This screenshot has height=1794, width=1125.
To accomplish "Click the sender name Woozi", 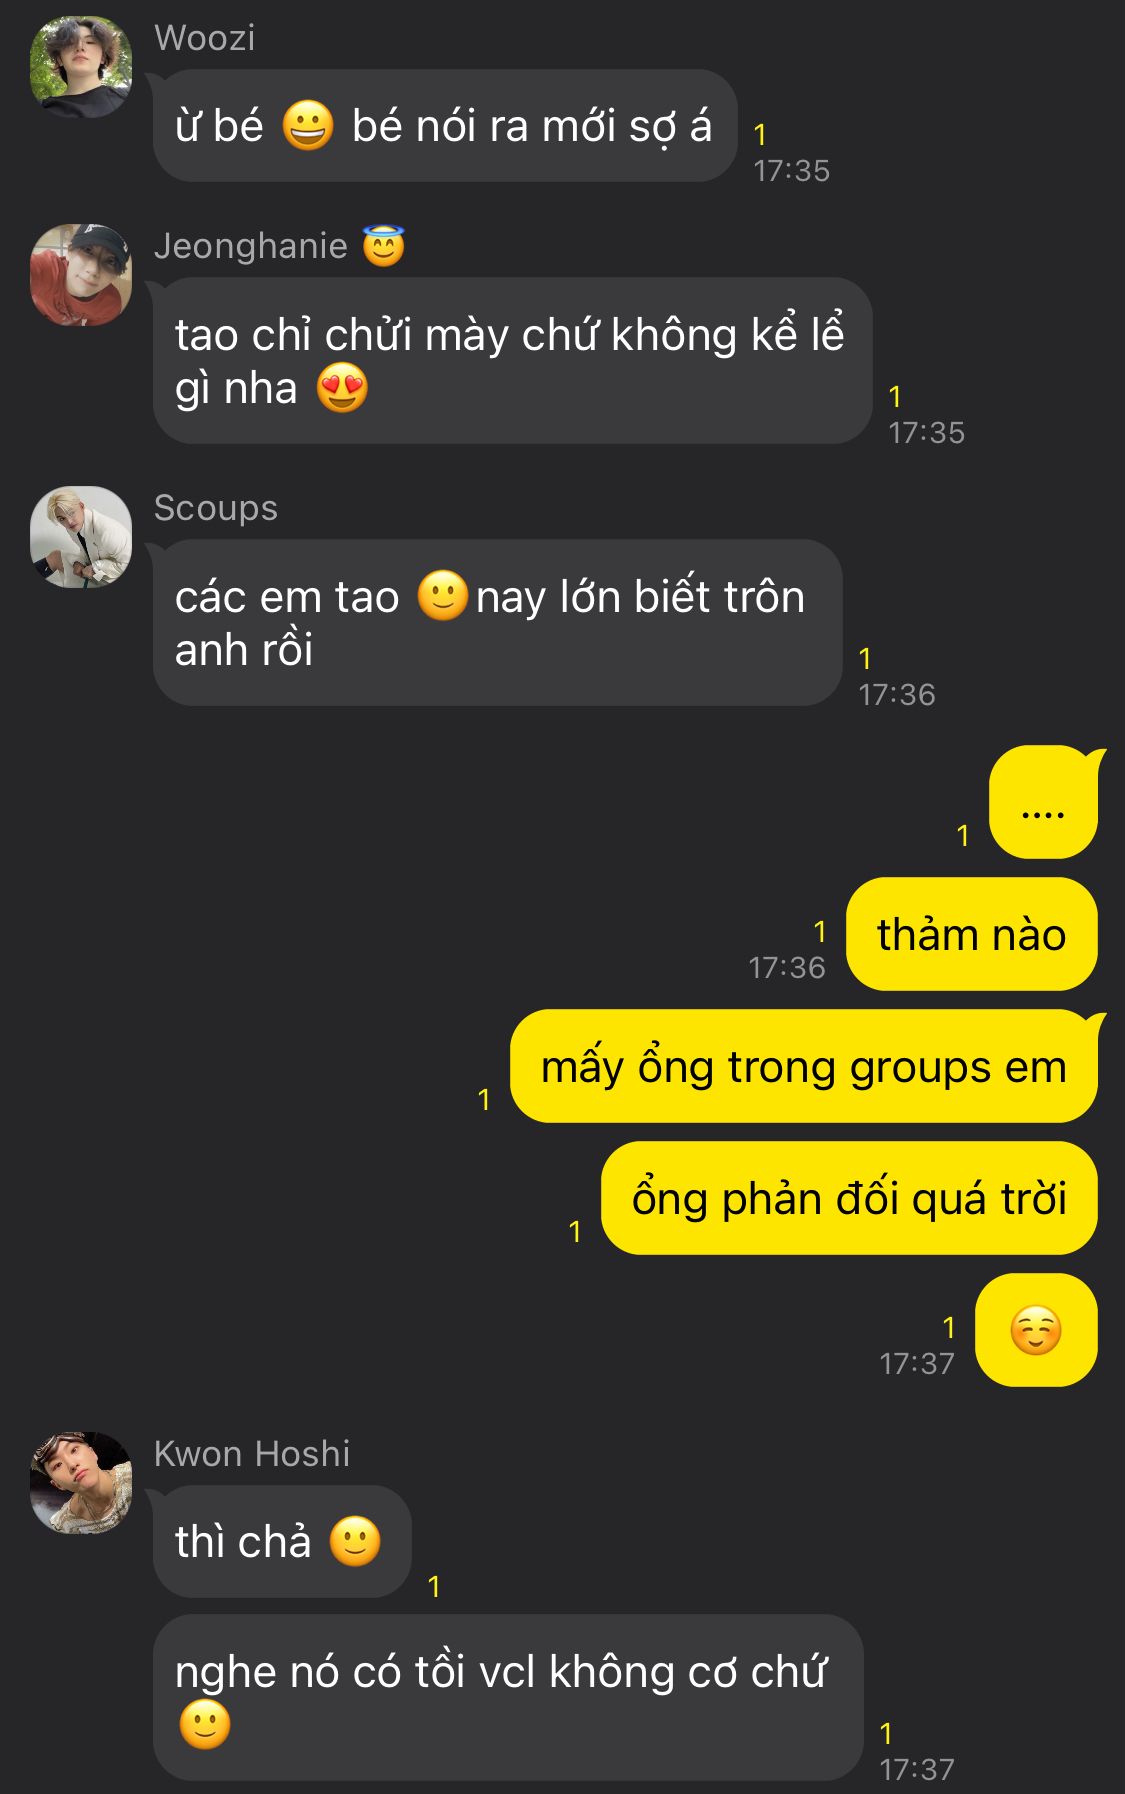I will 205,38.
